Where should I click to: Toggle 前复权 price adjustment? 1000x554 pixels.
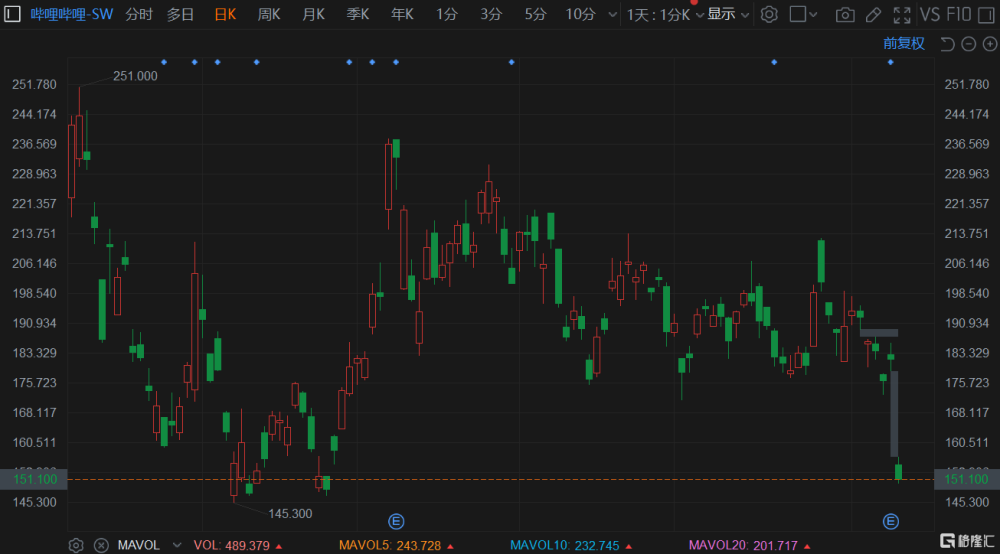tap(904, 44)
